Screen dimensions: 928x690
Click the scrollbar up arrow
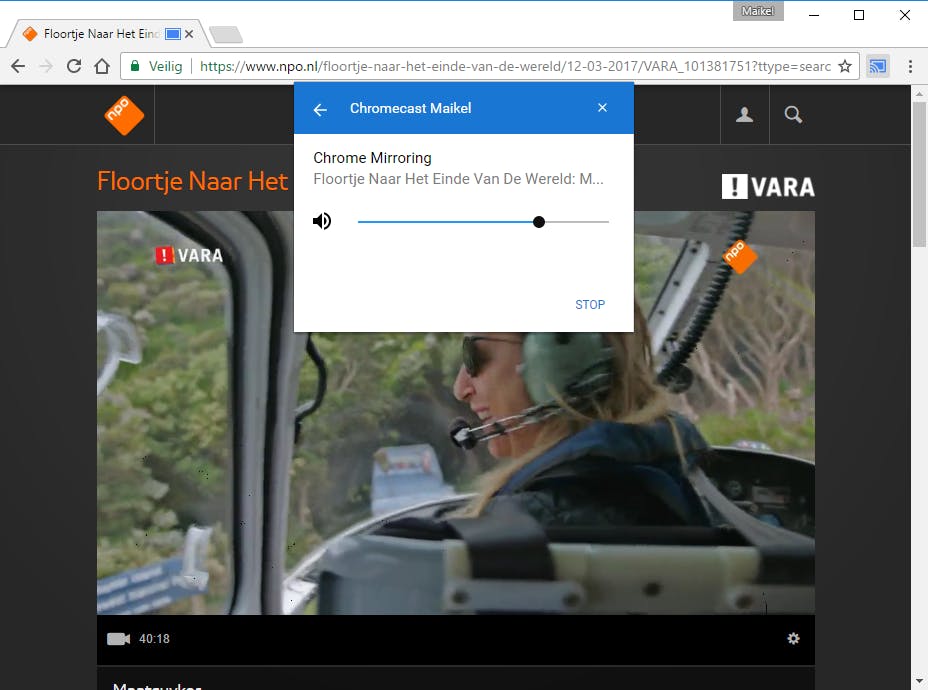[x=919, y=93]
